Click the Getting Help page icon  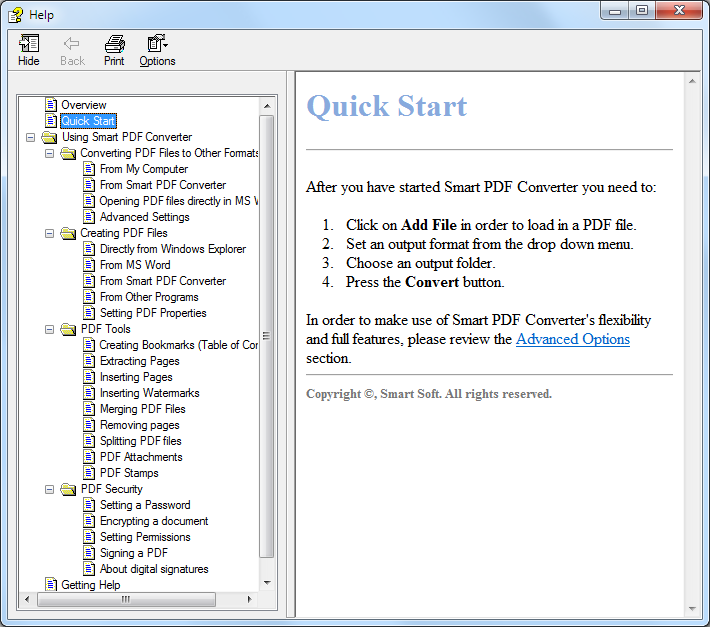(51, 585)
